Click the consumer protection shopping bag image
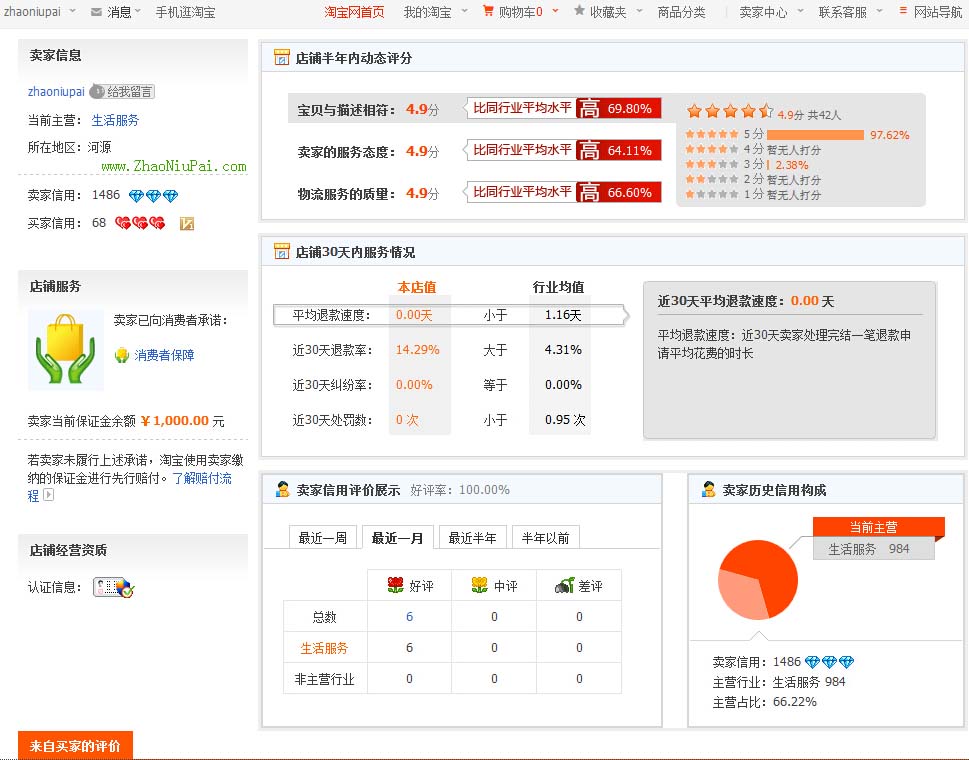 pyautogui.click(x=66, y=350)
